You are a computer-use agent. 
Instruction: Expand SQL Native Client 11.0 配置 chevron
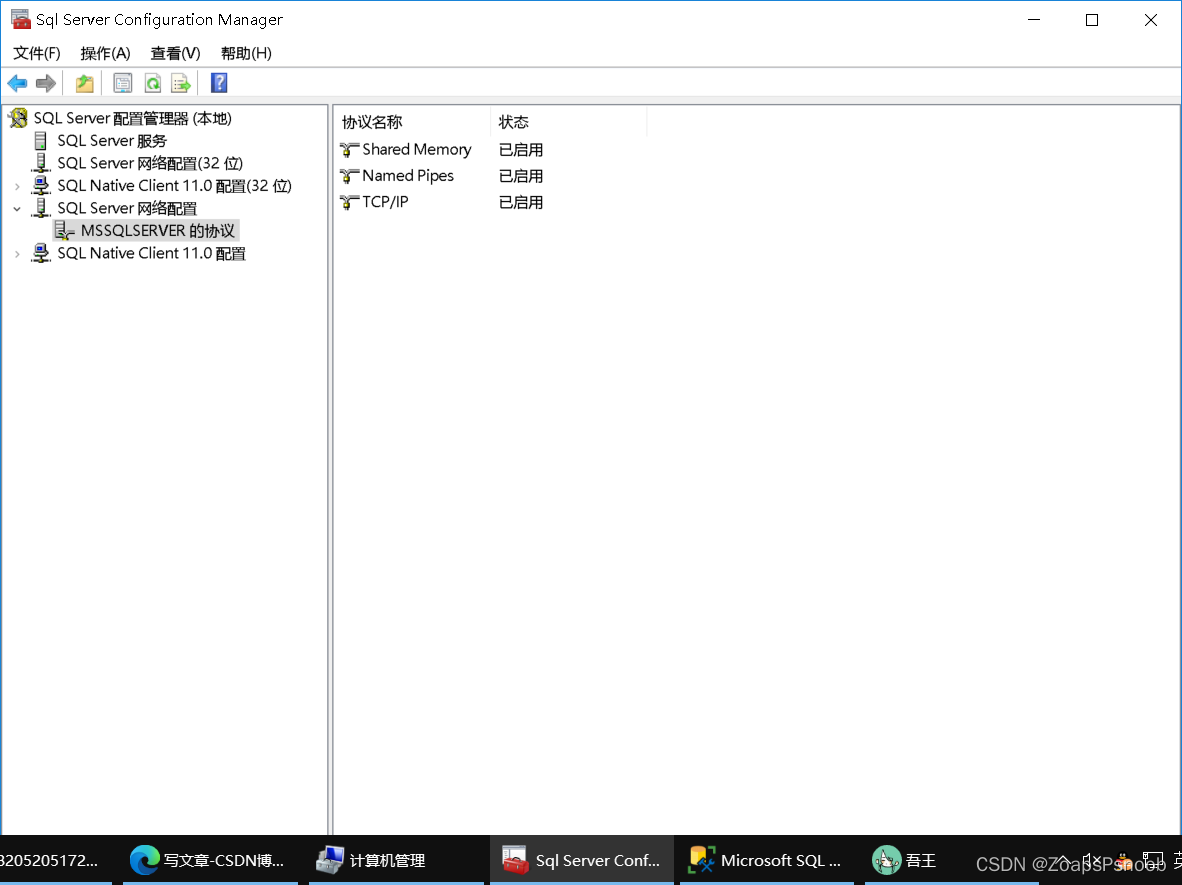pos(17,254)
